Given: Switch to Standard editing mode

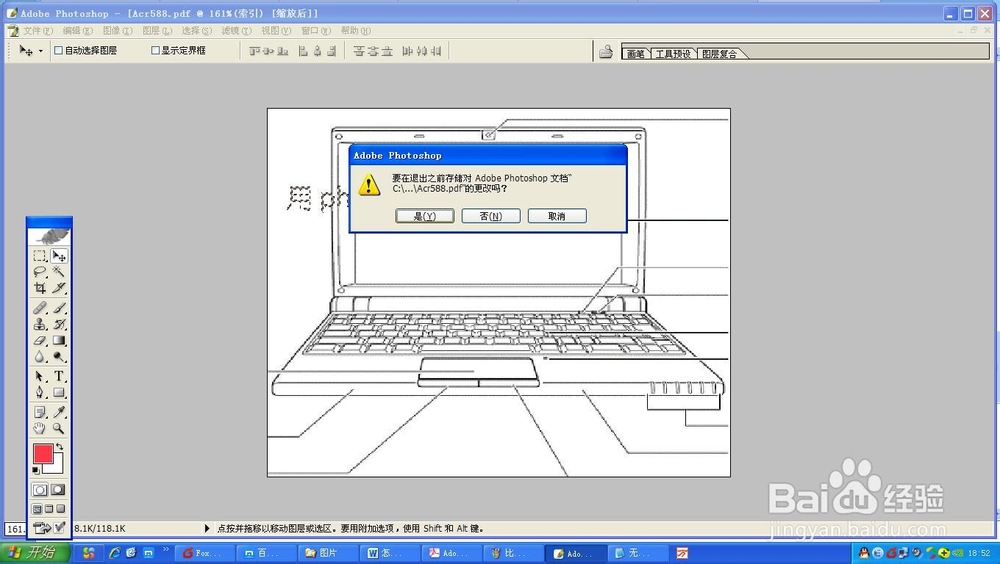Looking at the screenshot, I should point(40,490).
